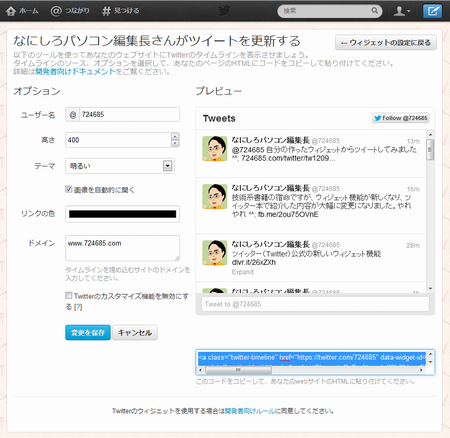Toggle the auto-expand images checkbox
Screen dimensions: 450x438
pyautogui.click(x=69, y=189)
